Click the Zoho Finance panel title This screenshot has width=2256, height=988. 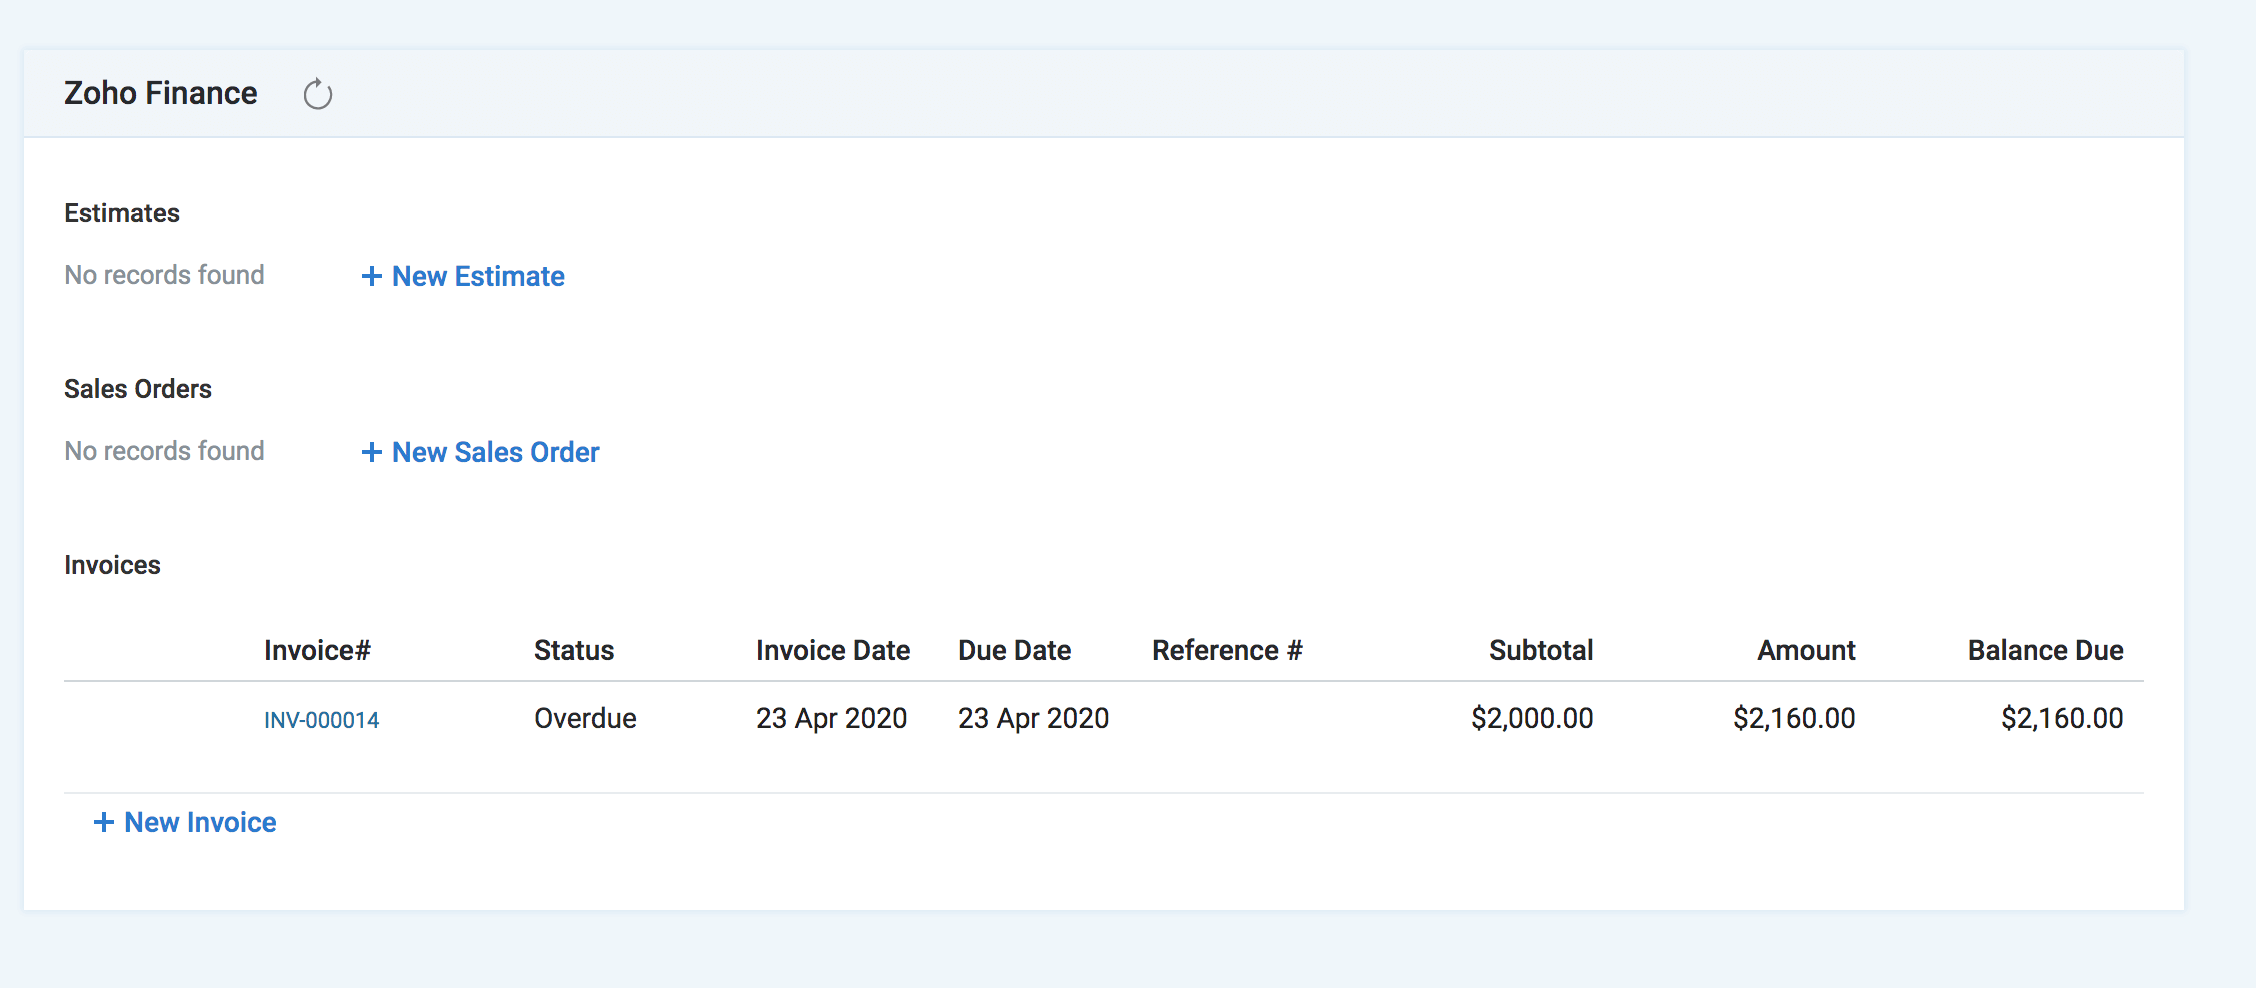pos(161,93)
